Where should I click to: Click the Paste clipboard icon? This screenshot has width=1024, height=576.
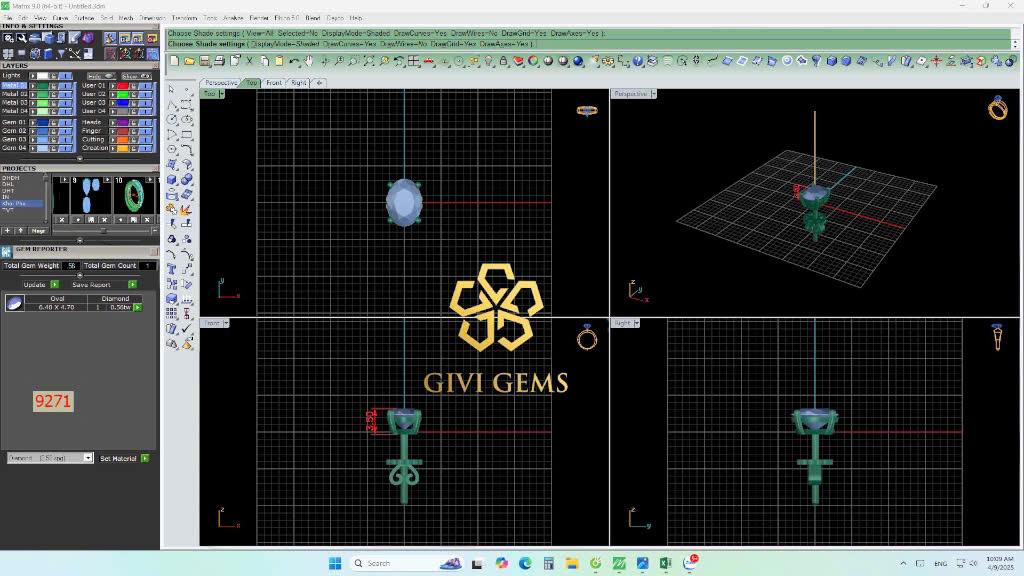pyautogui.click(x=280, y=61)
